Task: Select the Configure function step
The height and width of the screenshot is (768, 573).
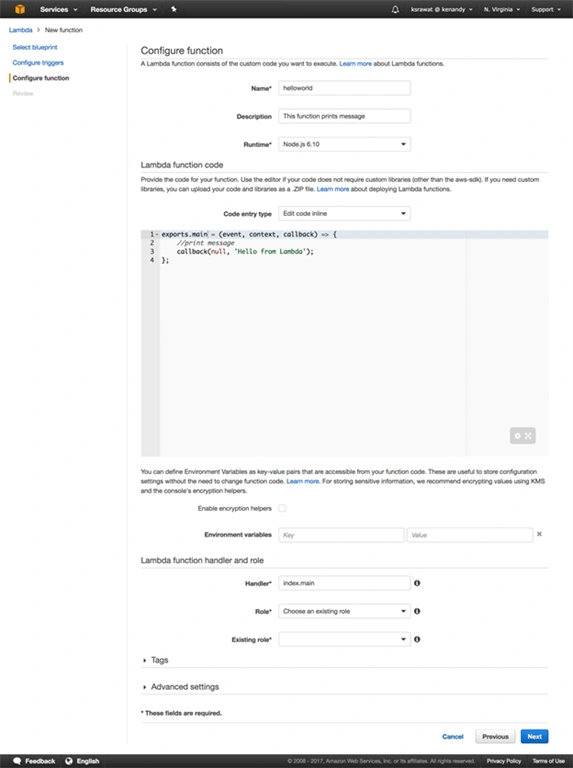Action: 41,78
